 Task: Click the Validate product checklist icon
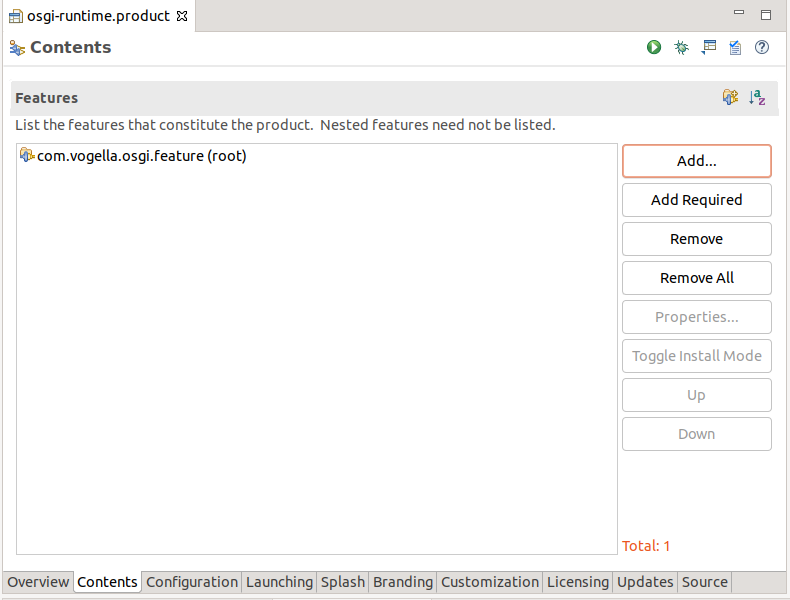click(x=735, y=47)
